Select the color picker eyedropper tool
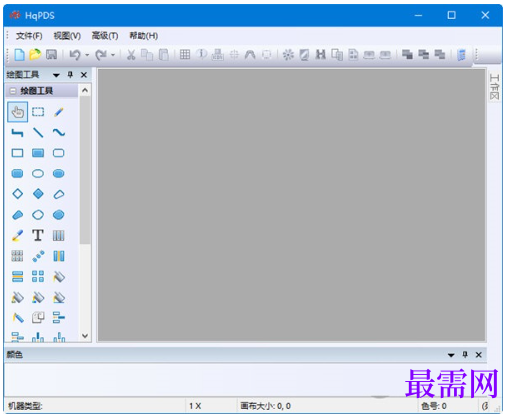The height and width of the screenshot is (415, 517). pyautogui.click(x=17, y=235)
